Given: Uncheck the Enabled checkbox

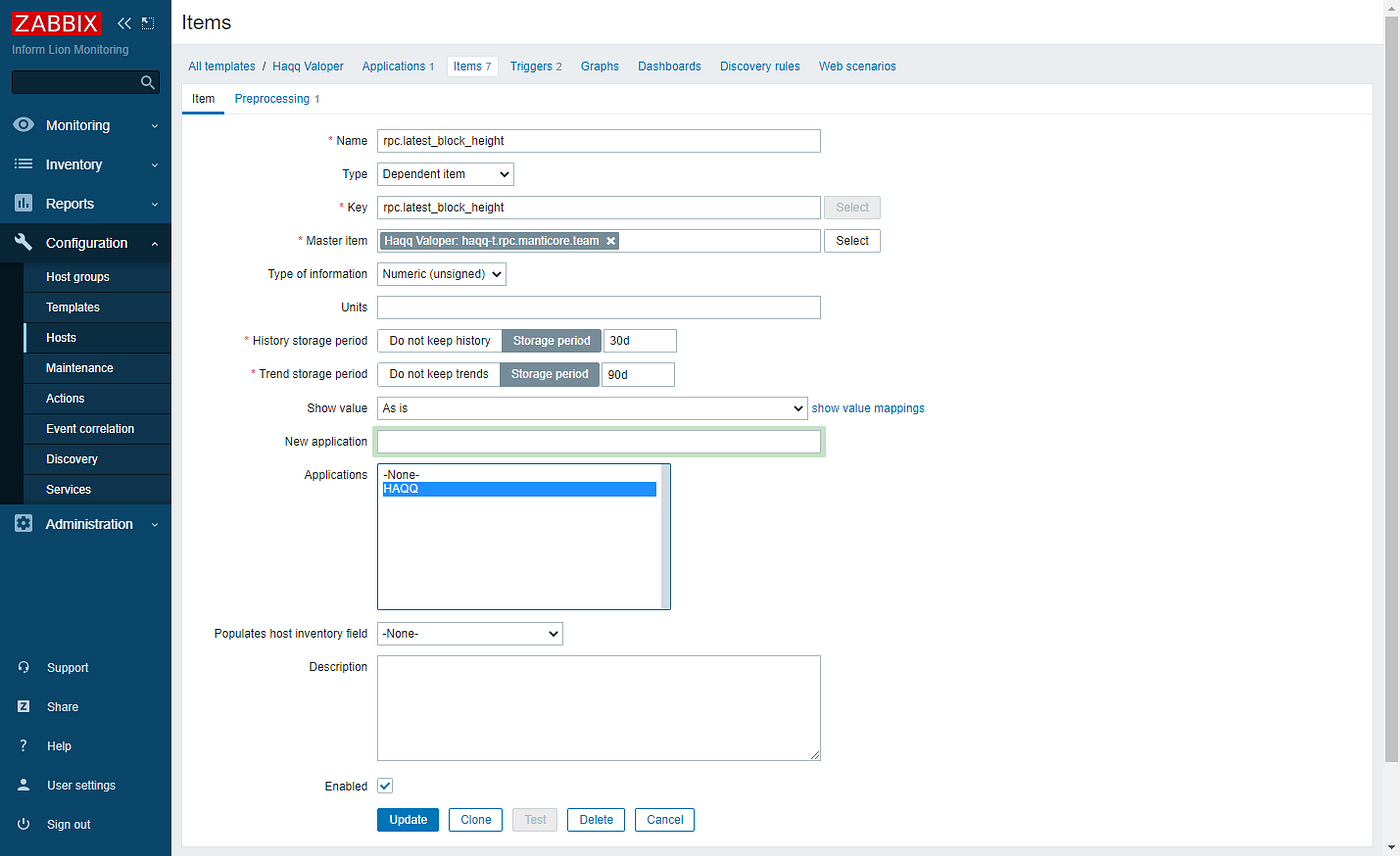Looking at the screenshot, I should pos(385,786).
